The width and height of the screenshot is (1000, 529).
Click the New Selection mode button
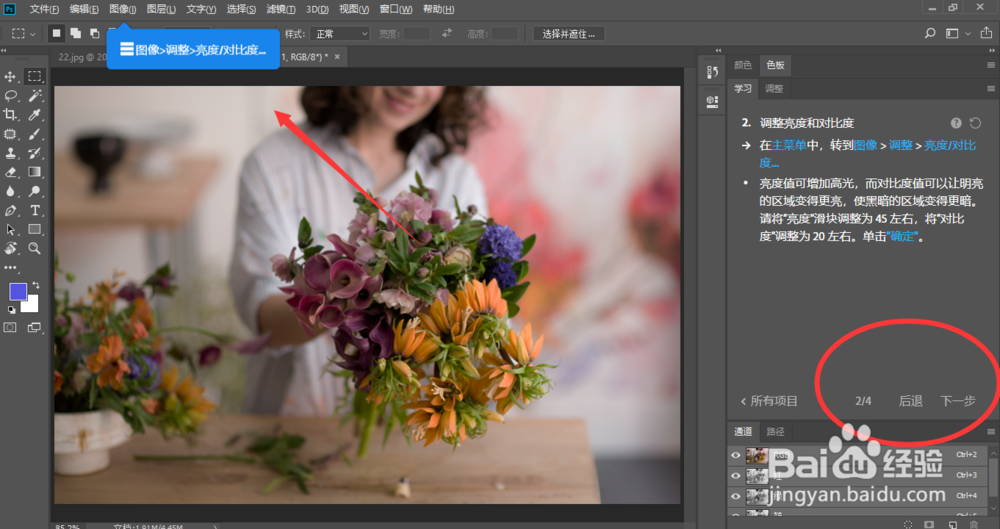coord(57,33)
